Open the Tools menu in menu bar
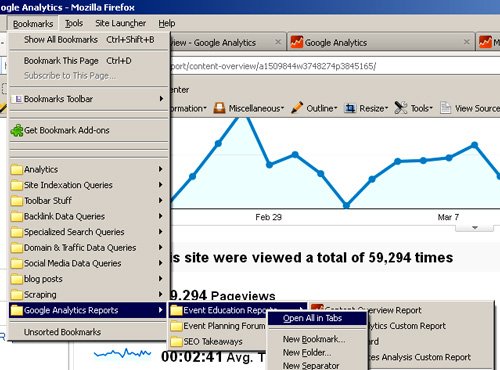 (x=74, y=23)
